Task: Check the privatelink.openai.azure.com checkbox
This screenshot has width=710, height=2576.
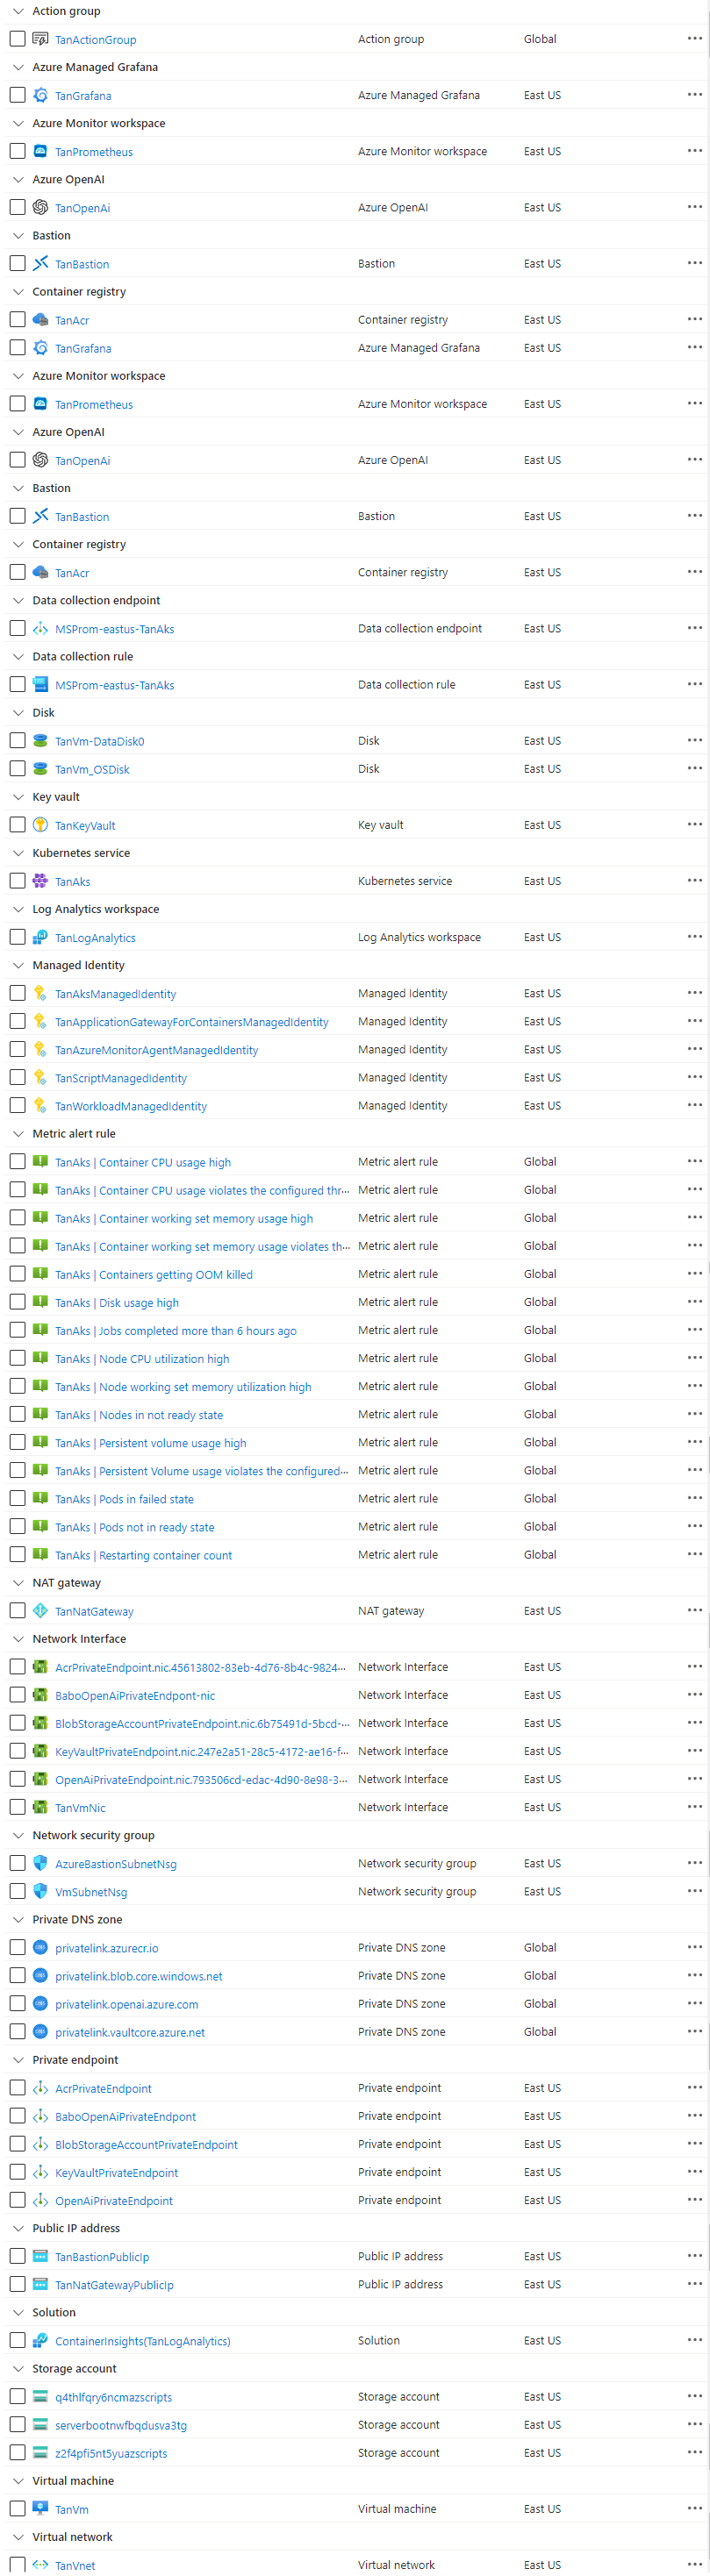Action: pos(17,2003)
